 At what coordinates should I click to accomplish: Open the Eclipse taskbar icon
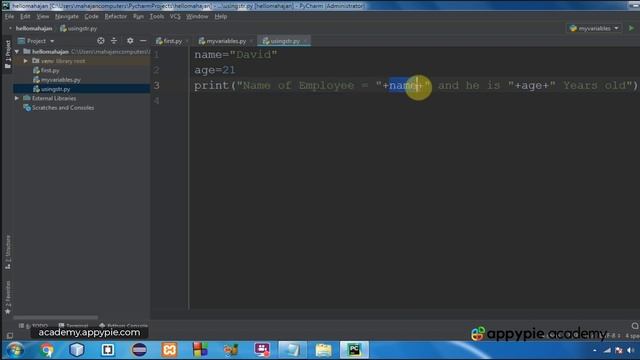point(139,350)
